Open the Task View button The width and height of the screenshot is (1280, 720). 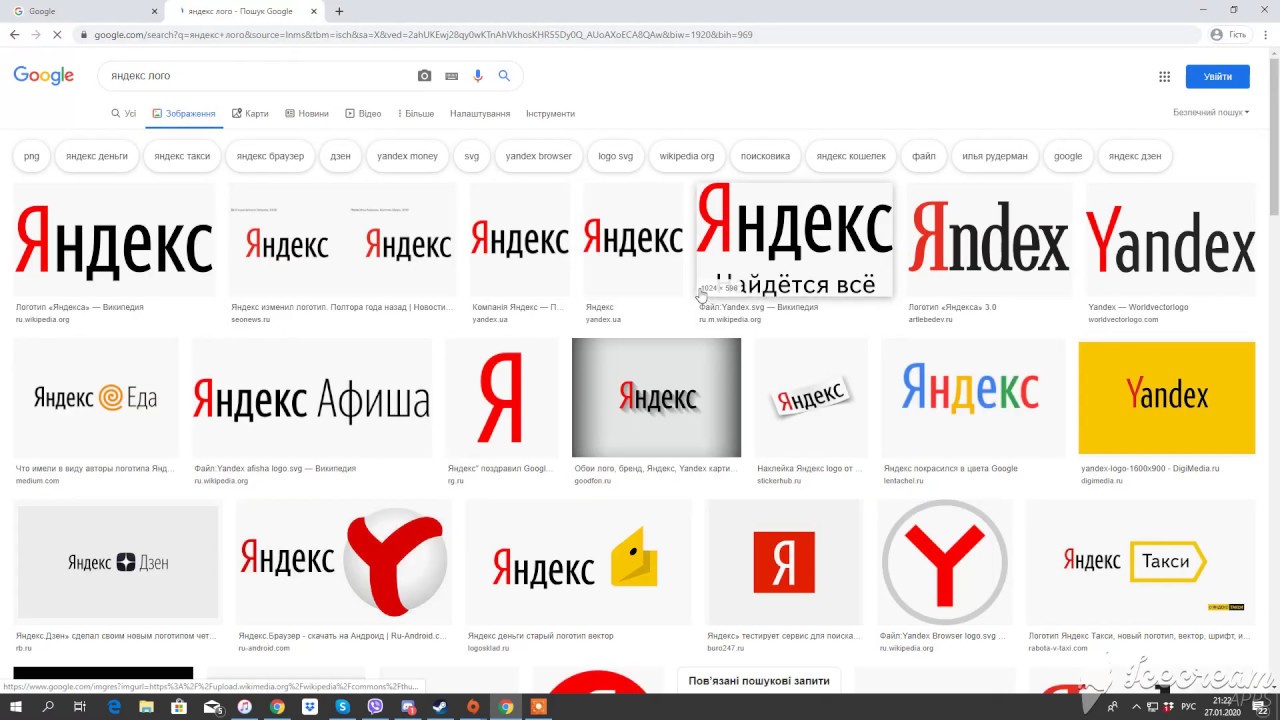[x=80, y=707]
